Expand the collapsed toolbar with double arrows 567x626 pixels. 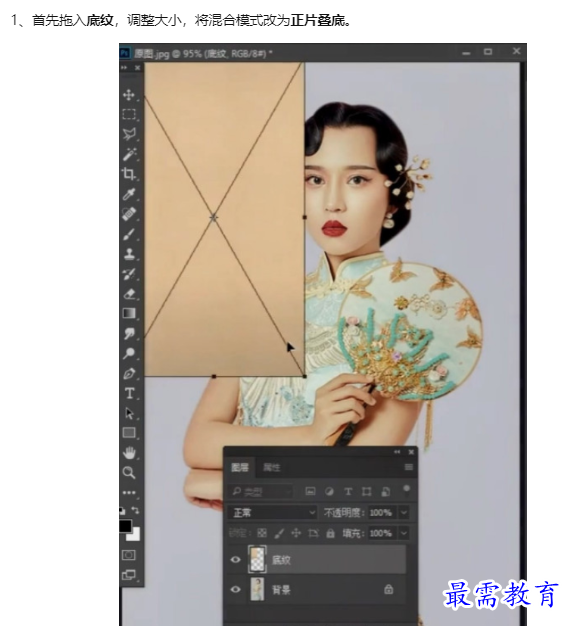point(124,68)
